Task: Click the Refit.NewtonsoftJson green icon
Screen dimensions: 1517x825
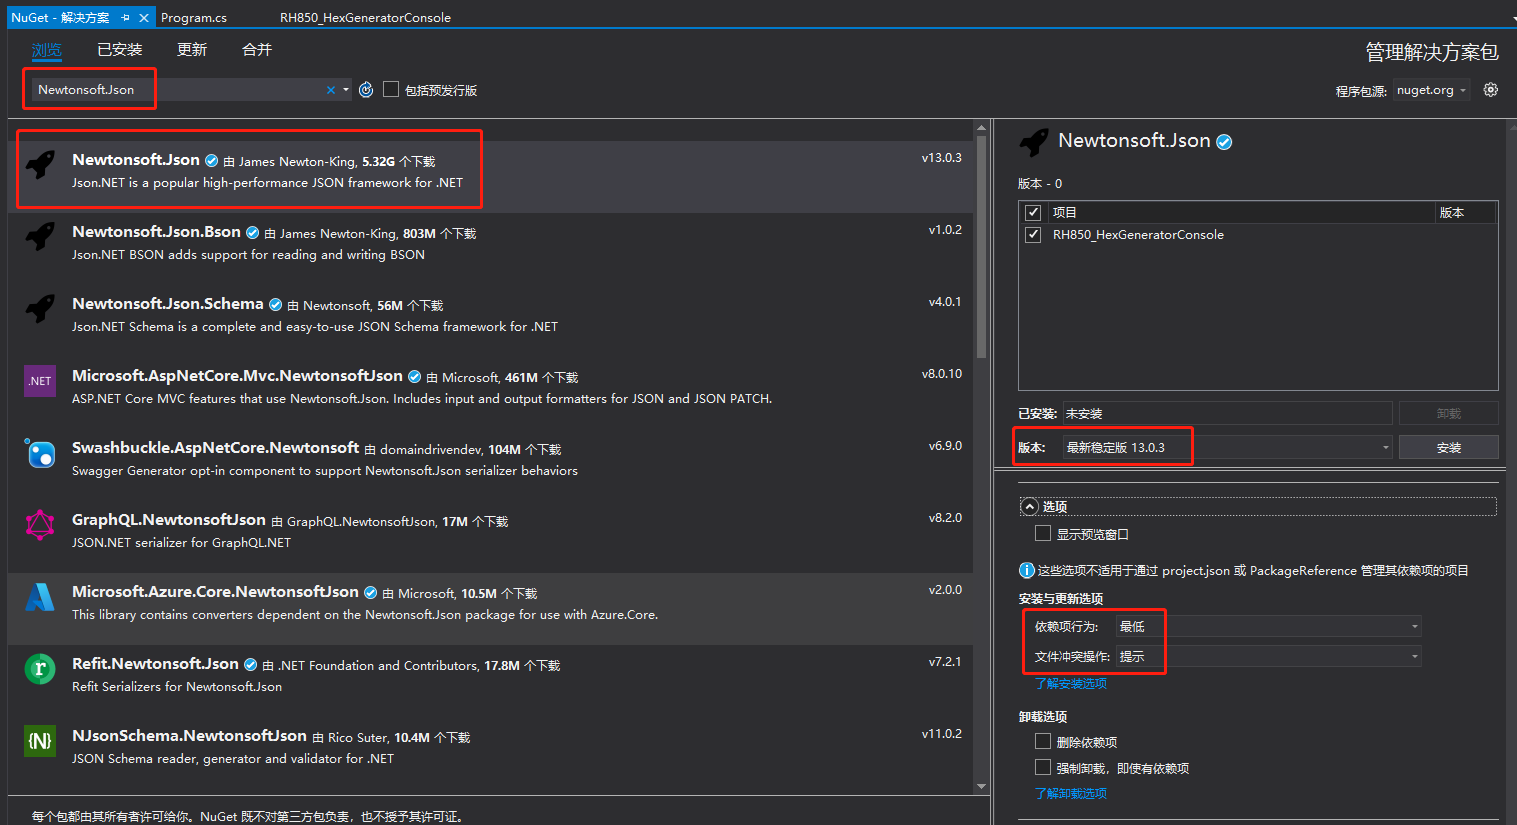Action: (40, 669)
